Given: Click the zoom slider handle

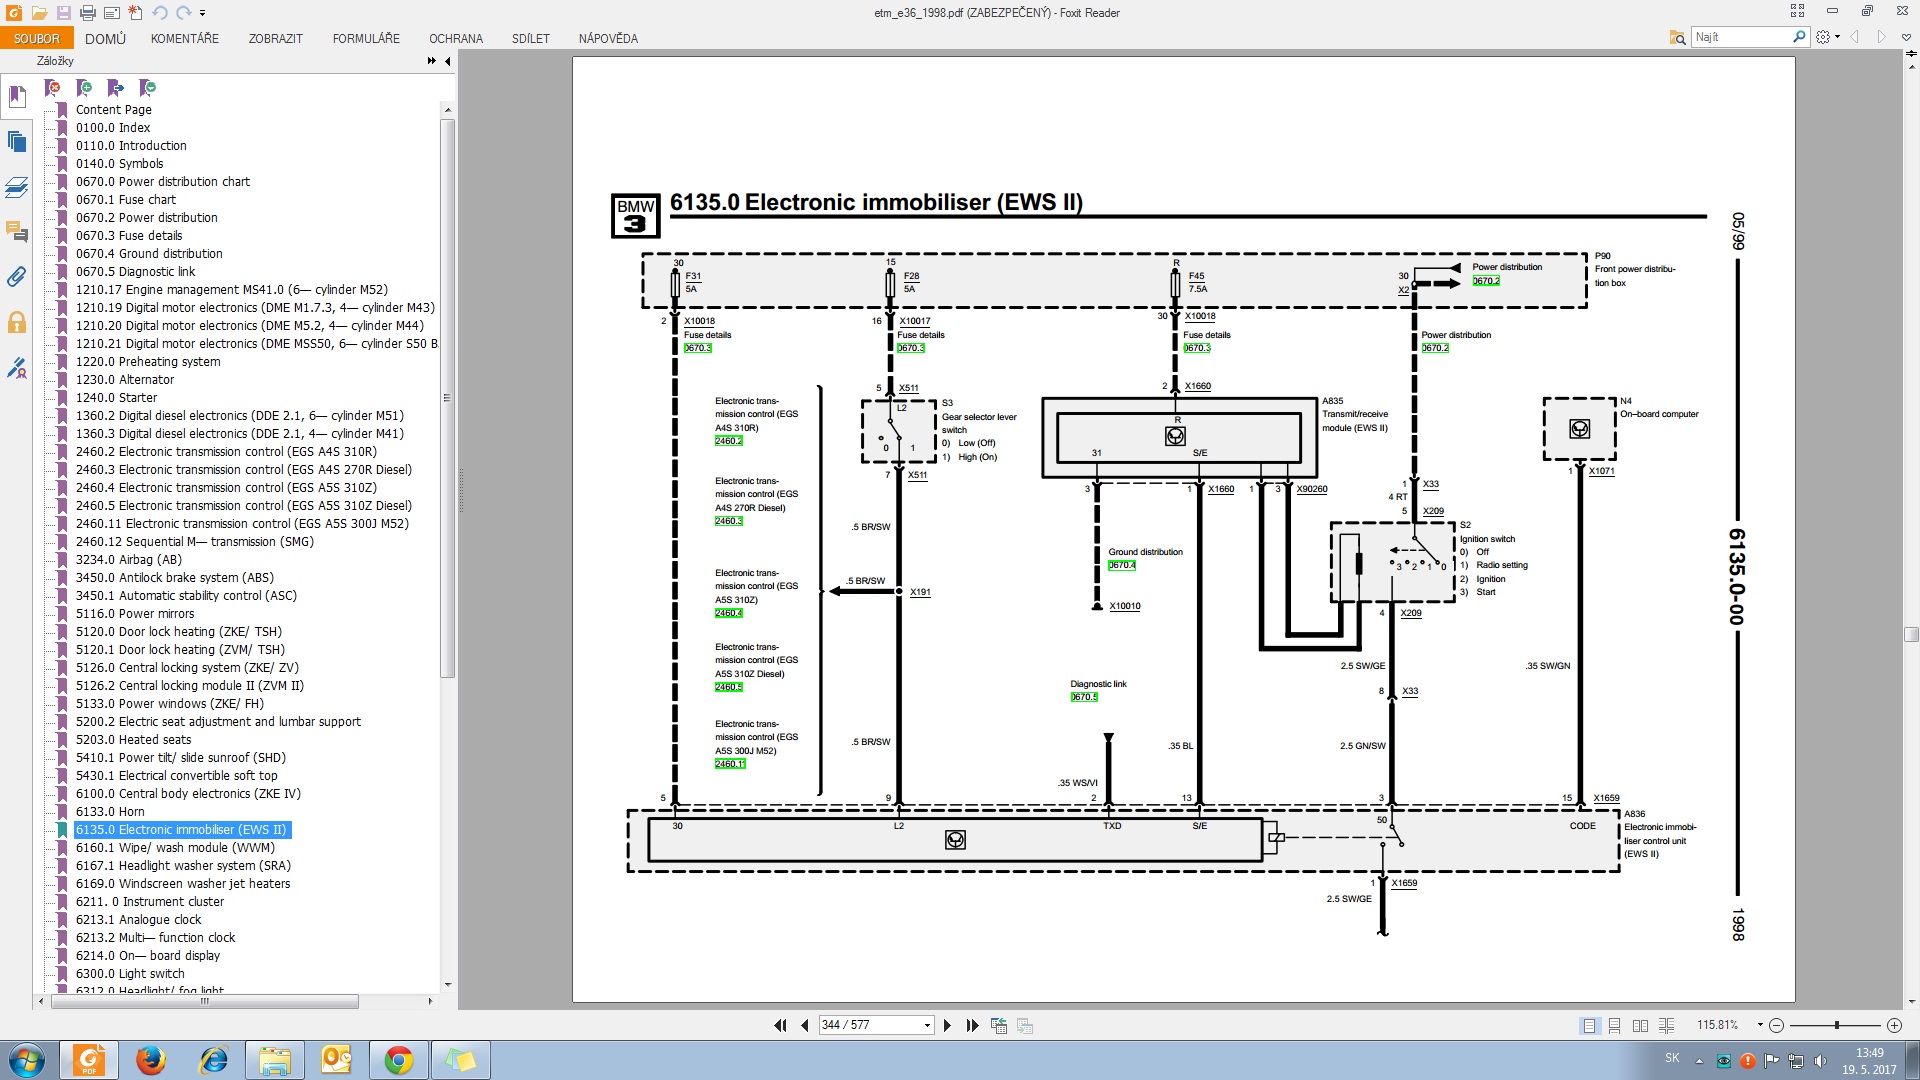Looking at the screenshot, I should (1836, 1025).
